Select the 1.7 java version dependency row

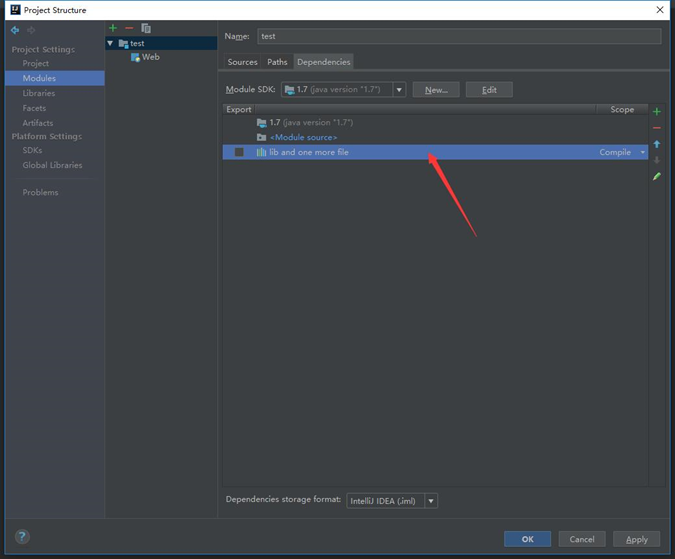tap(435, 123)
